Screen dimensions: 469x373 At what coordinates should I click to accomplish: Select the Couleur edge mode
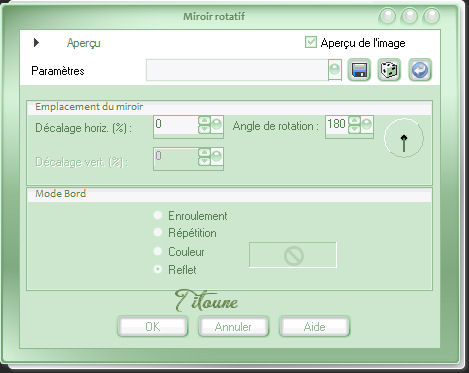click(158, 251)
